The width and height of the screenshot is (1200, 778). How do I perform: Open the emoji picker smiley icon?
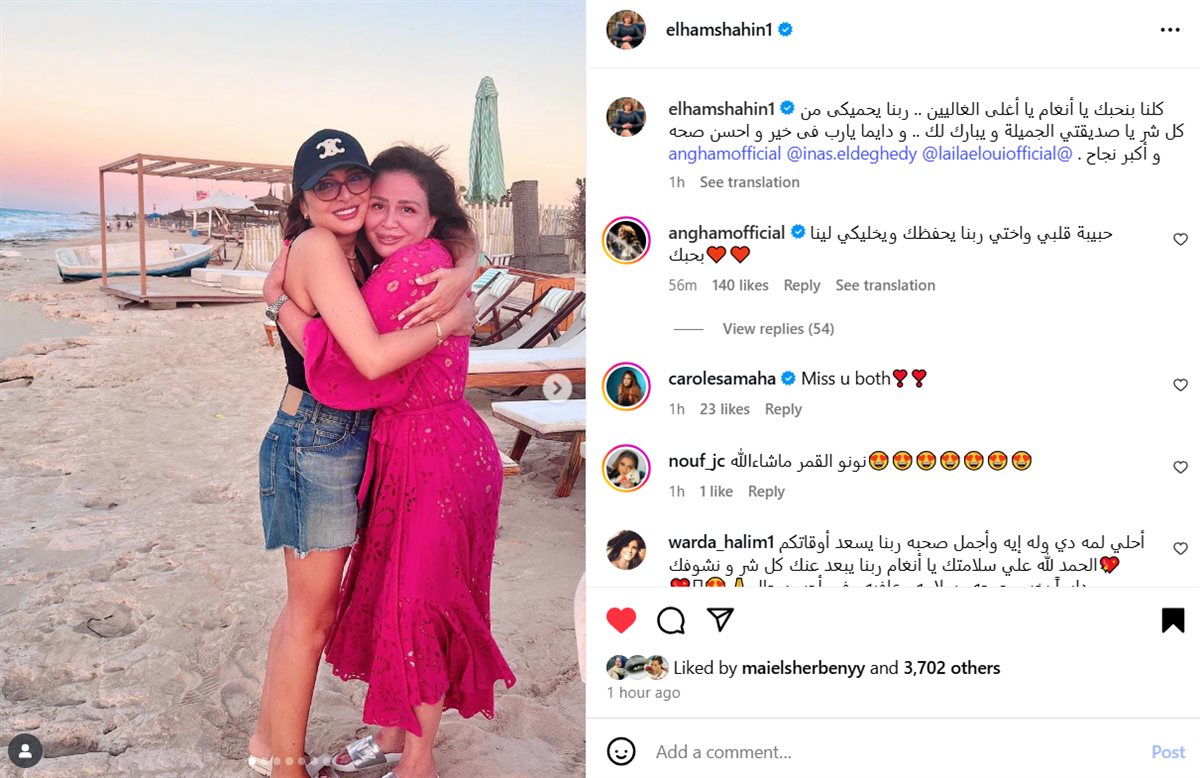pyautogui.click(x=621, y=751)
